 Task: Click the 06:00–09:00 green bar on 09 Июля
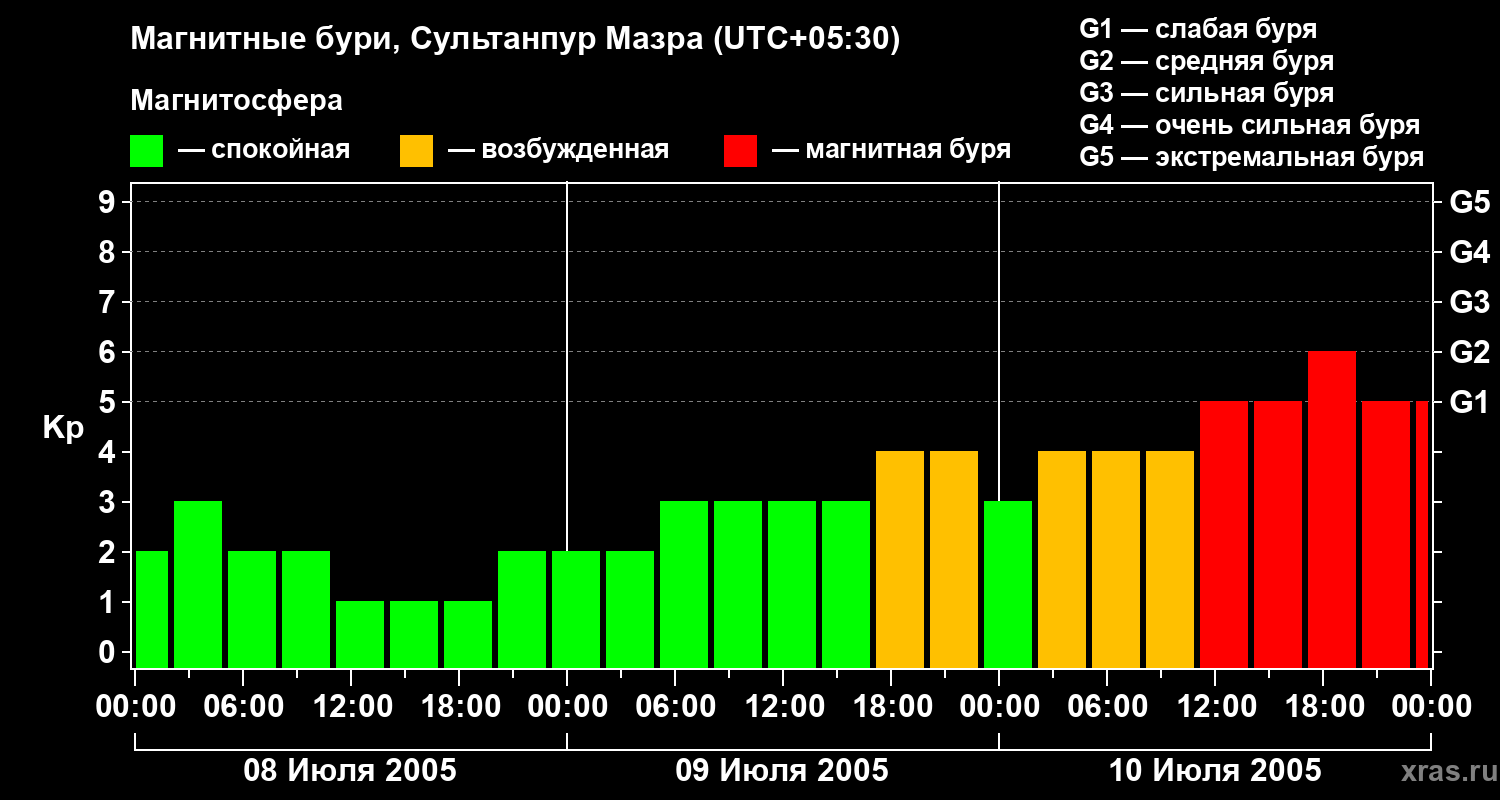point(684,585)
